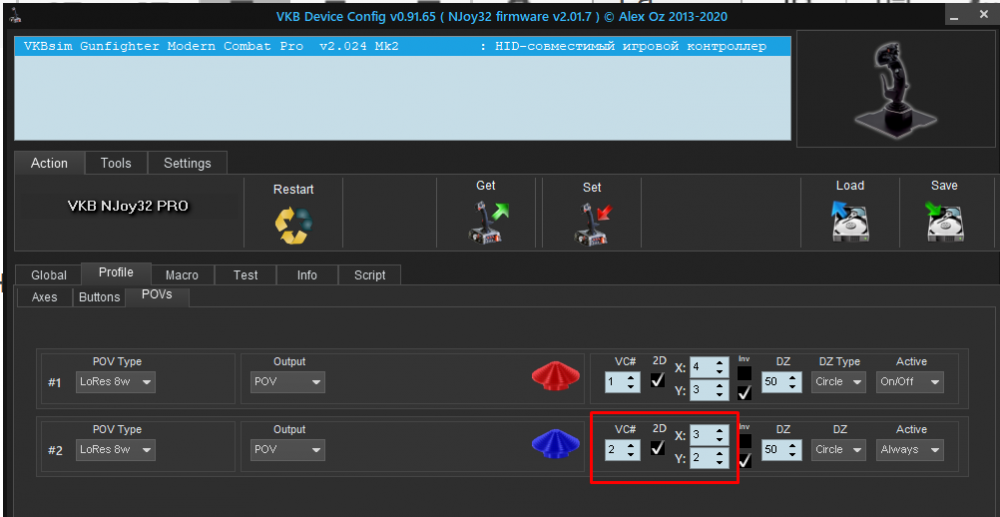Switch to the Tools tab
The image size is (1000, 517).
coord(116,163)
